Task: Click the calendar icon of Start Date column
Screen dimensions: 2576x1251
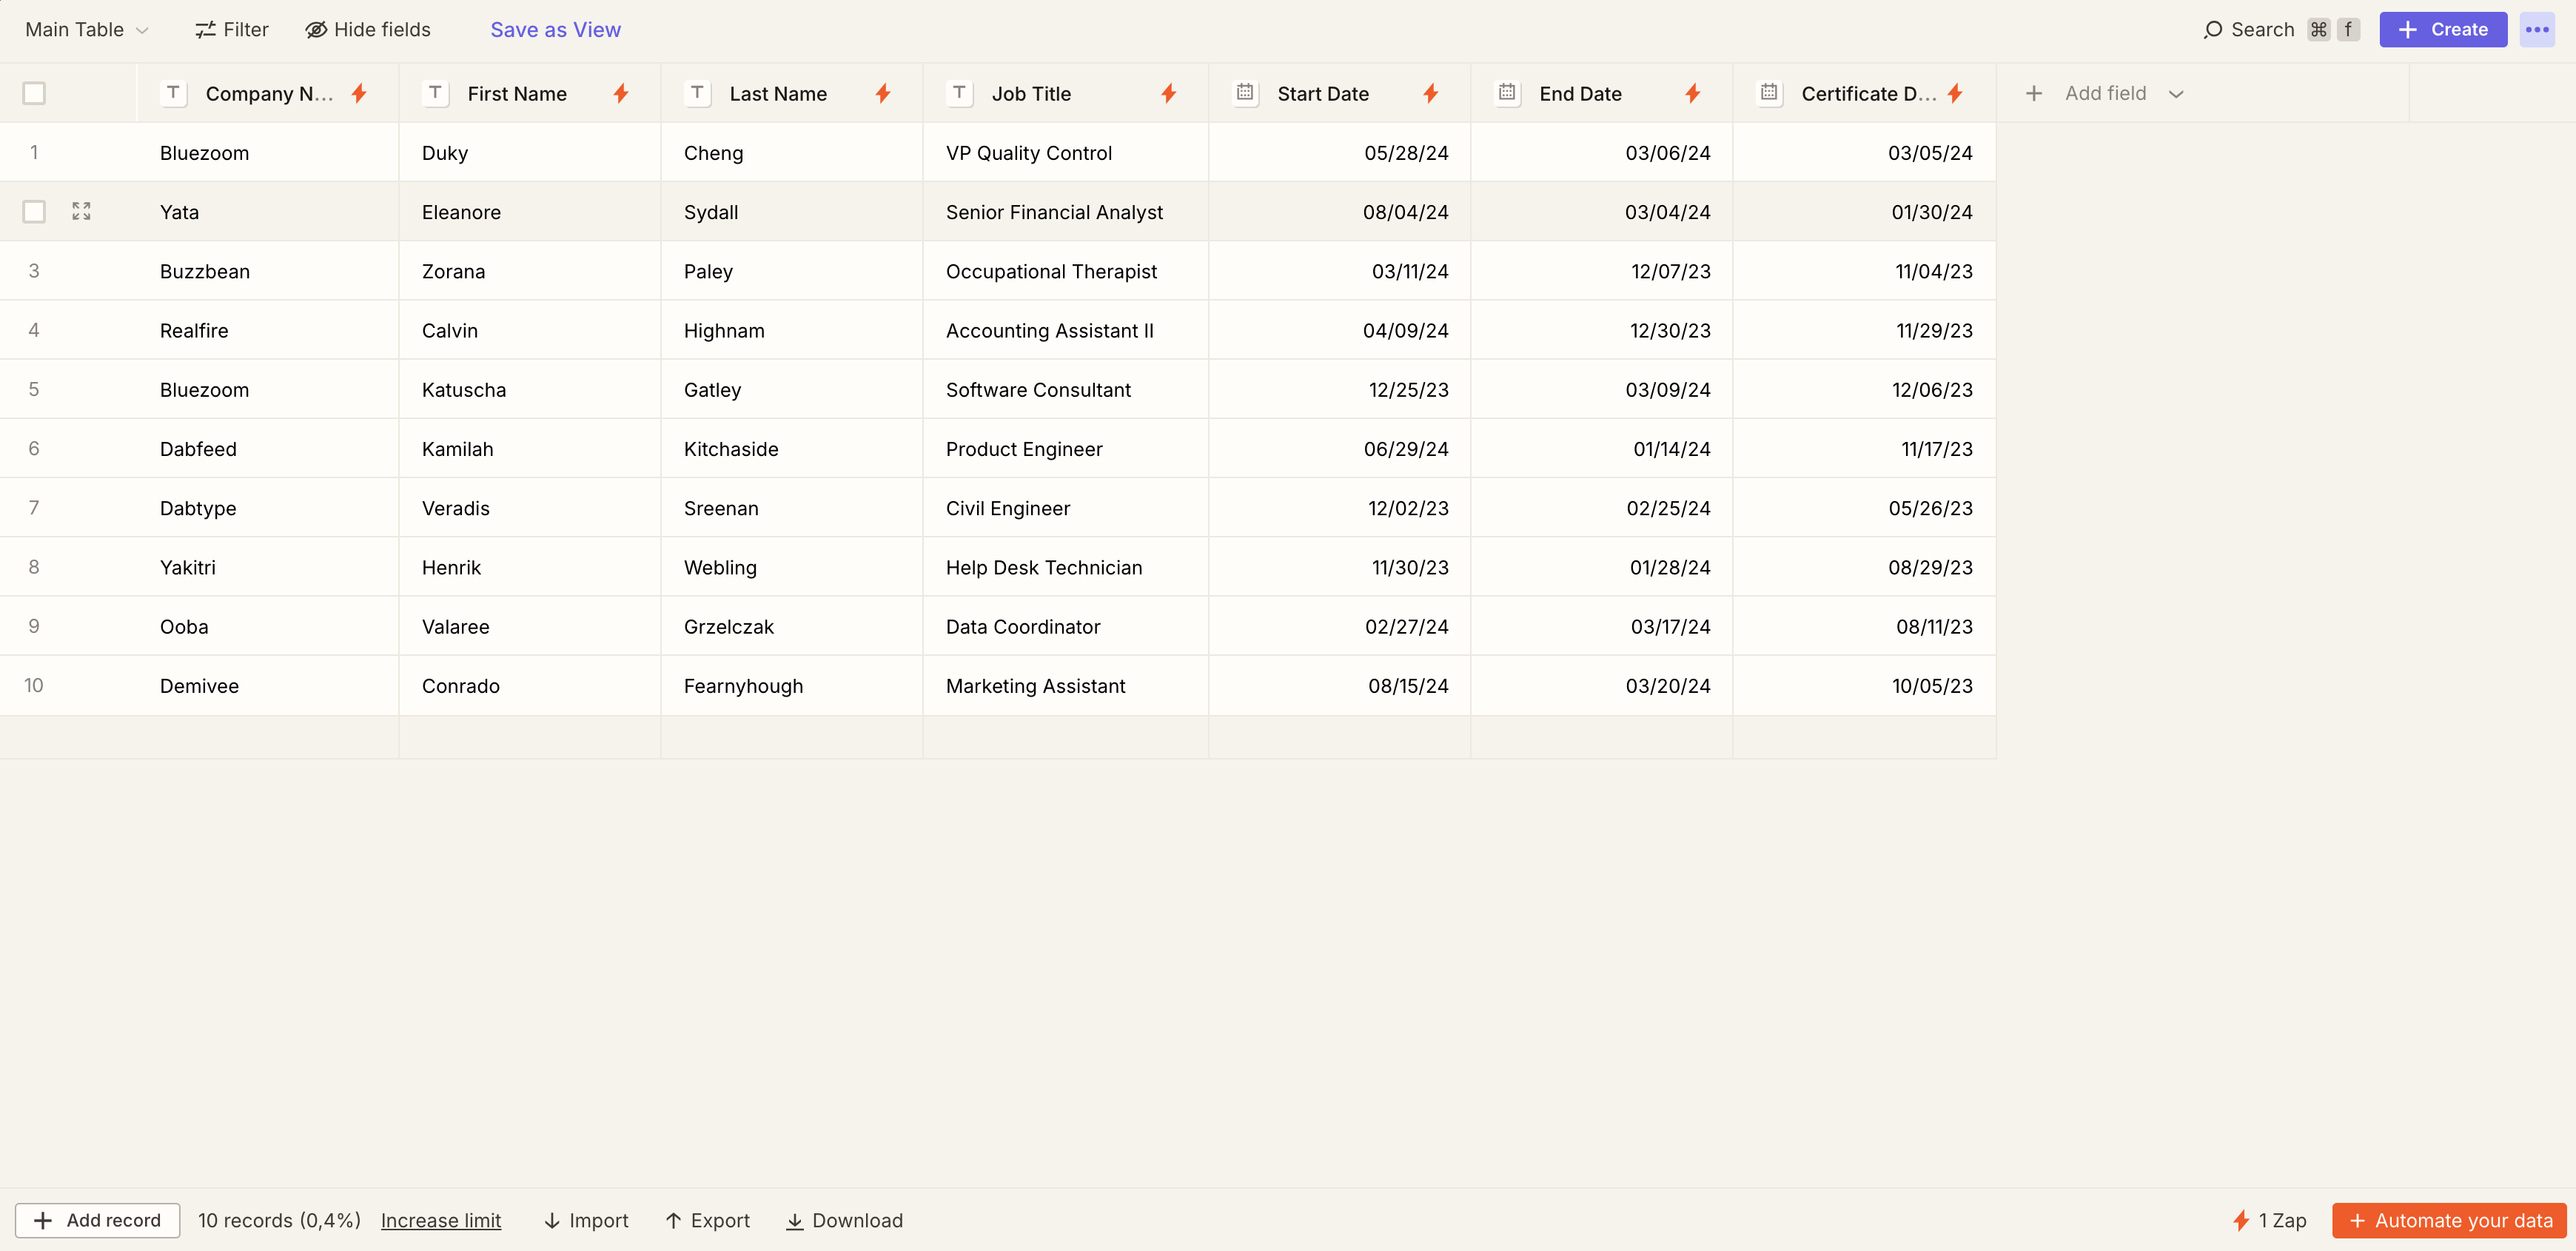Action: (1245, 93)
